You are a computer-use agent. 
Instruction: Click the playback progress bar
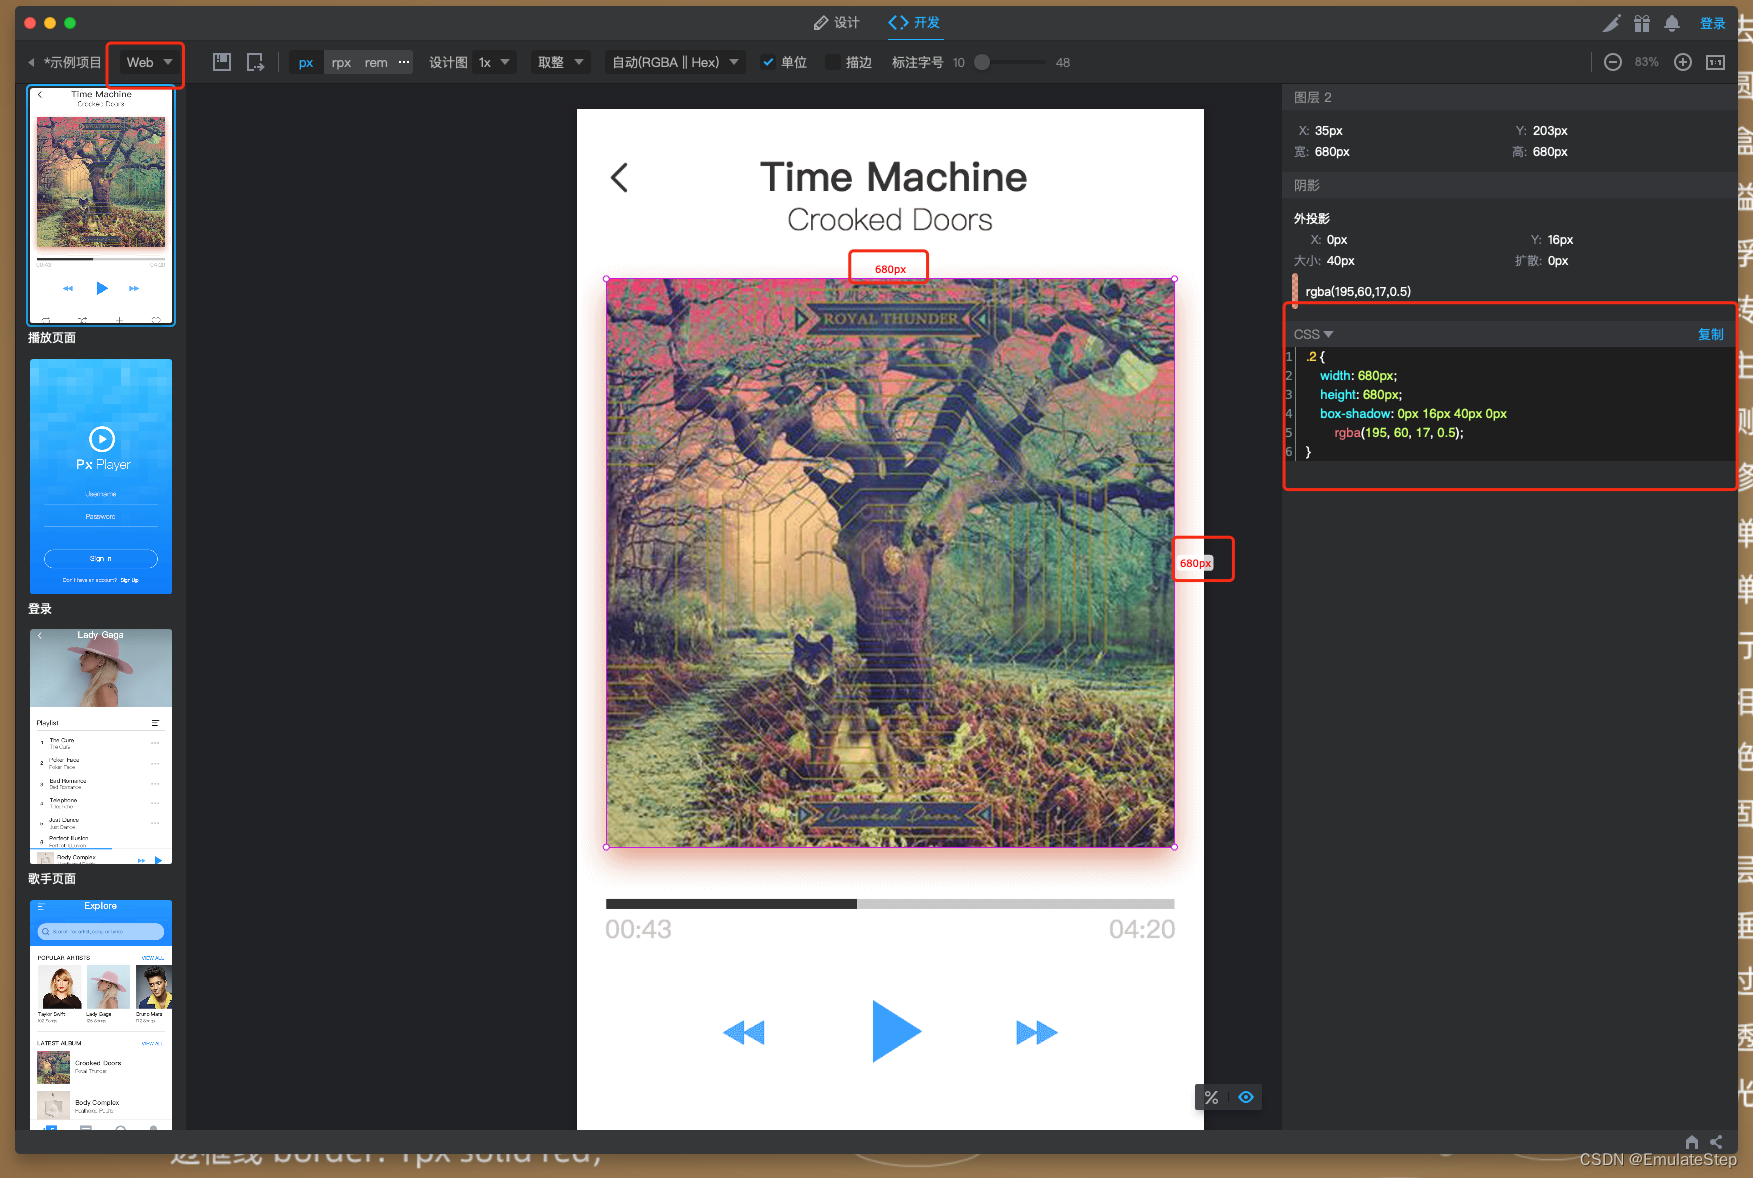(x=890, y=904)
